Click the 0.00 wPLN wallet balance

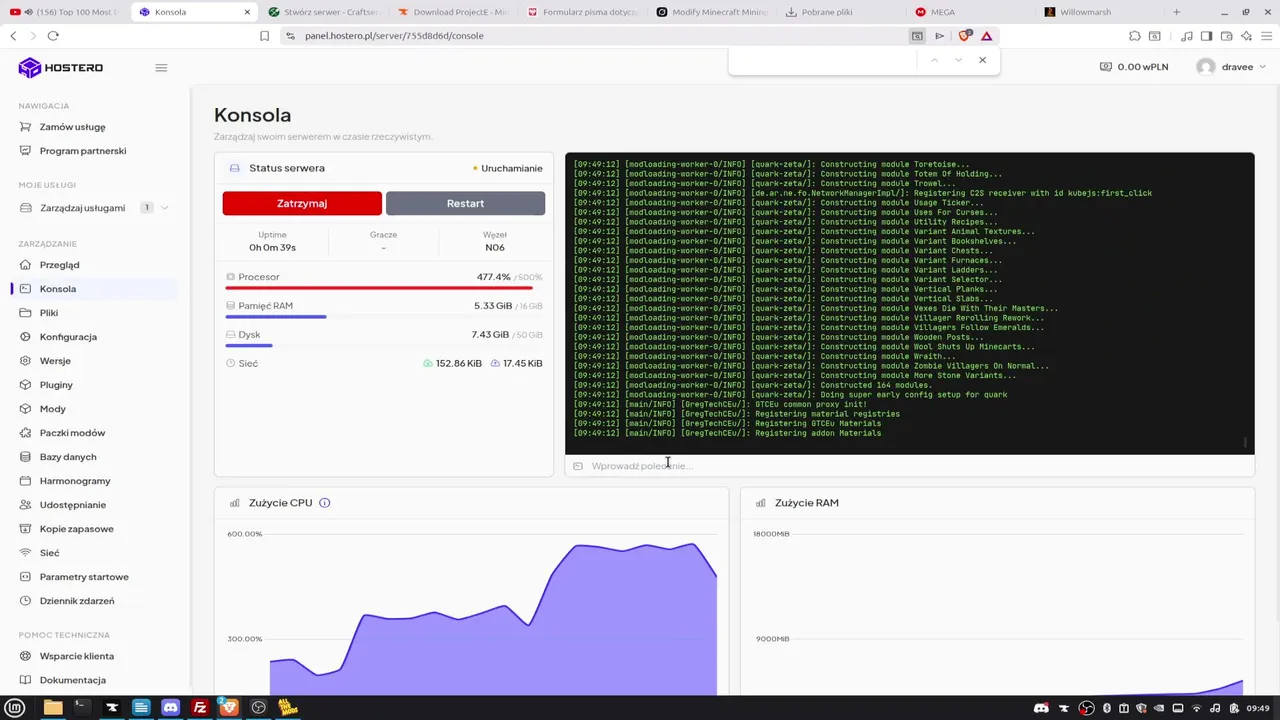[1133, 67]
